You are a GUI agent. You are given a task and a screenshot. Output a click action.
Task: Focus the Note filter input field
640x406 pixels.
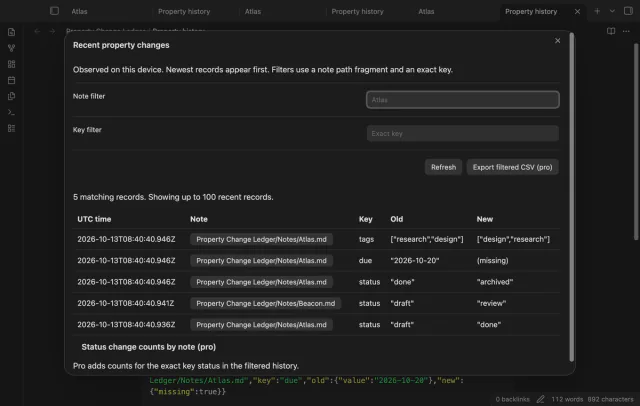pyautogui.click(x=462, y=100)
